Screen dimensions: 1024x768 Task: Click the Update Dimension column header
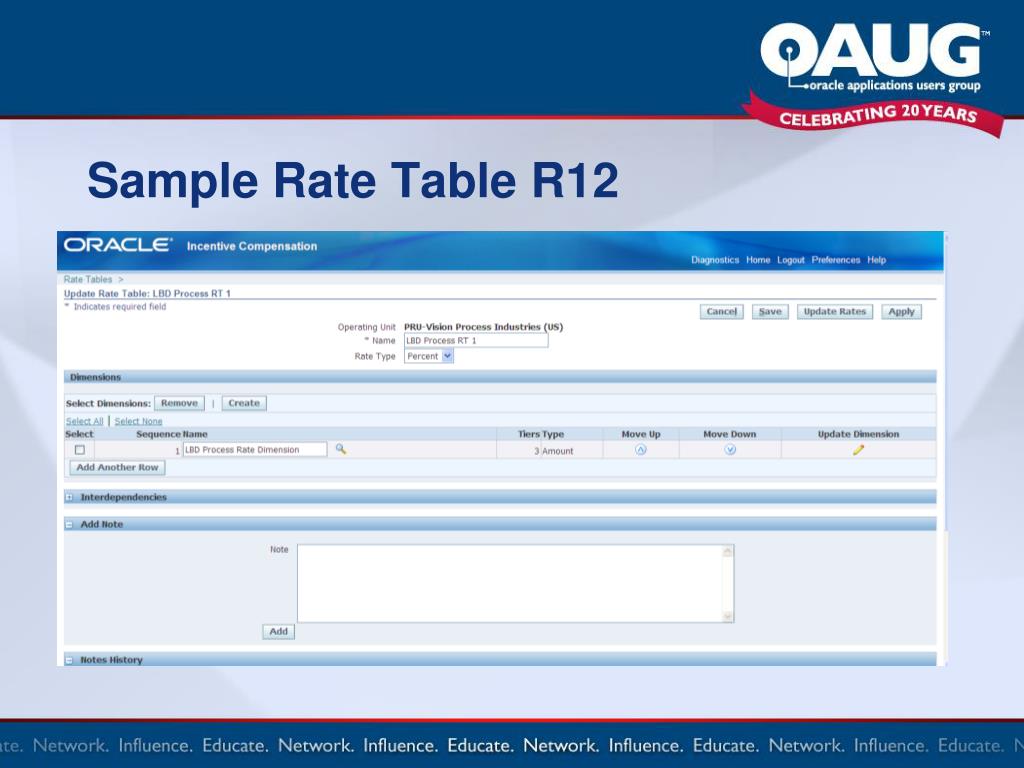(858, 434)
